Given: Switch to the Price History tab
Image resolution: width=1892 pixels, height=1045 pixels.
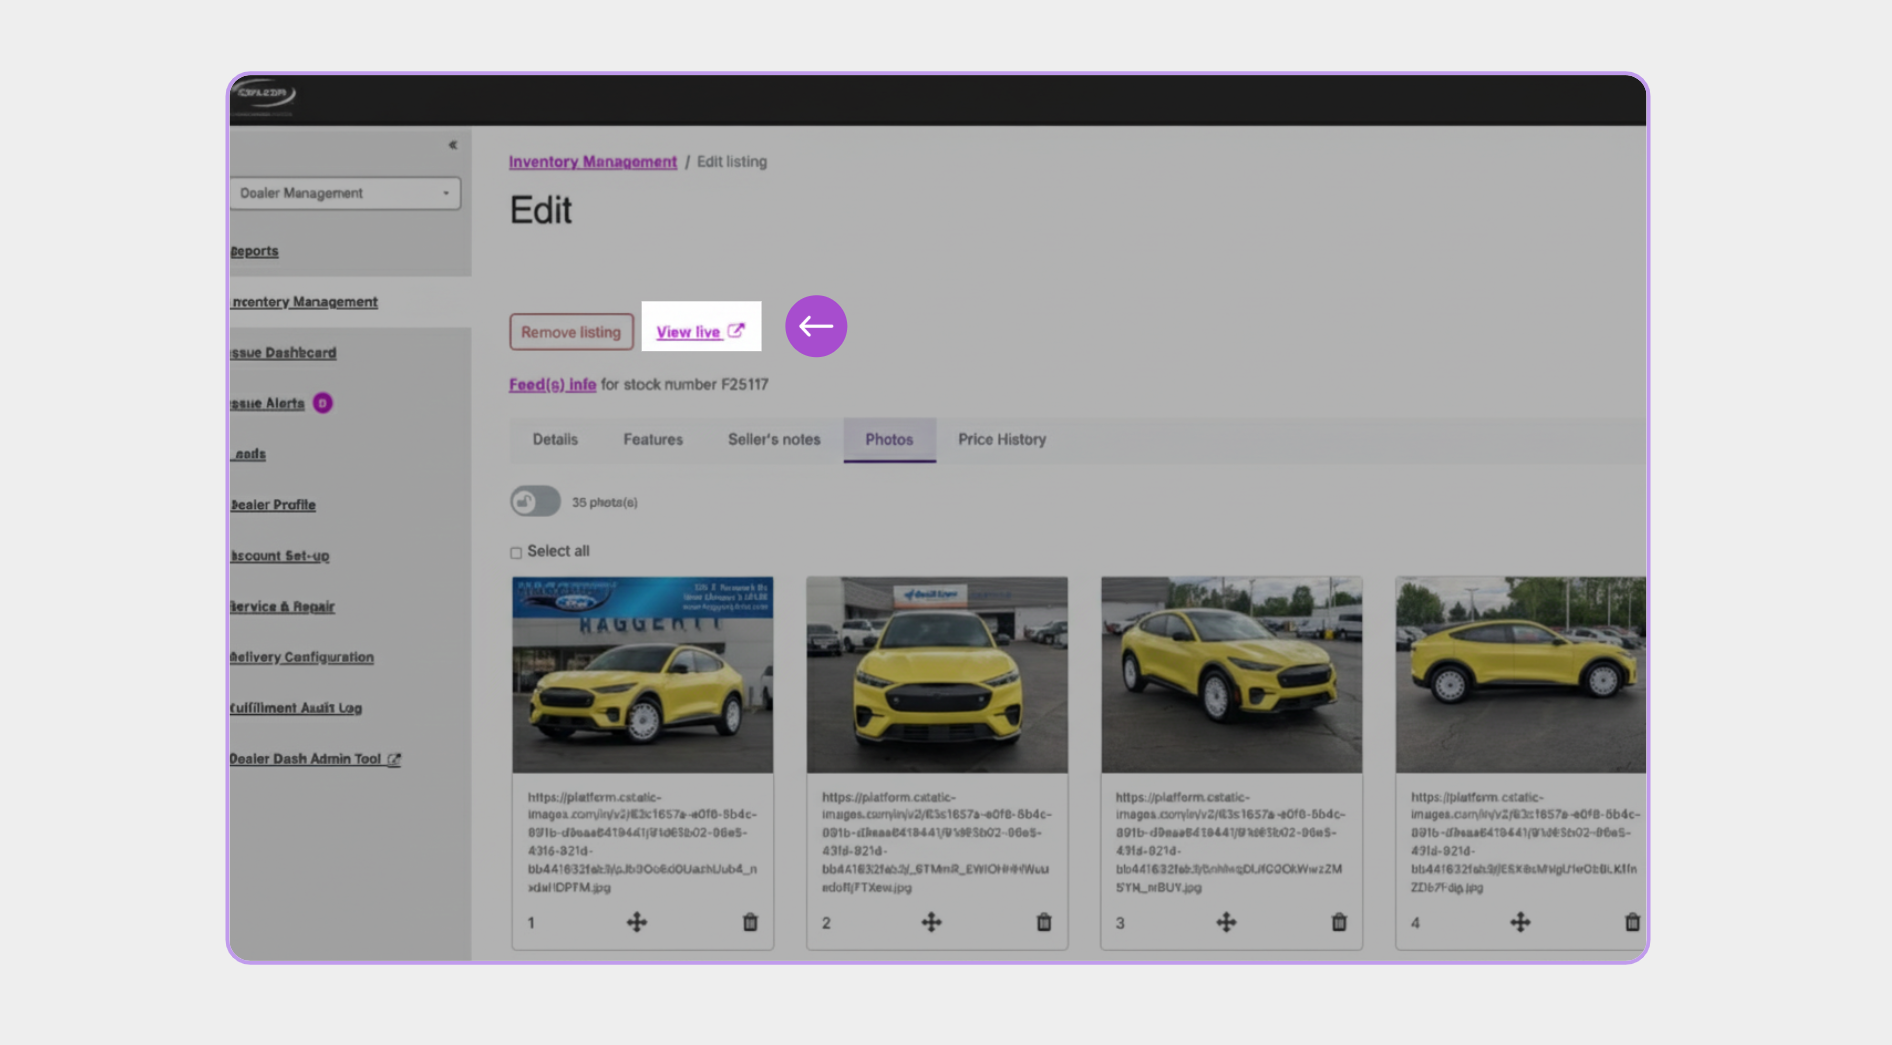Looking at the screenshot, I should point(1002,439).
